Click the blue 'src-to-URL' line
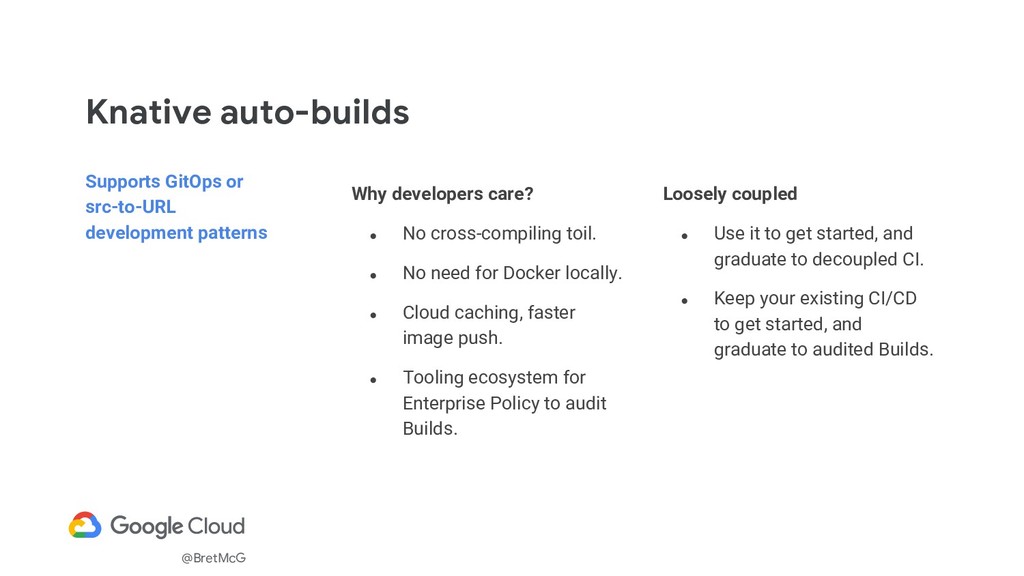The height and width of the screenshot is (576, 1024). [x=131, y=207]
